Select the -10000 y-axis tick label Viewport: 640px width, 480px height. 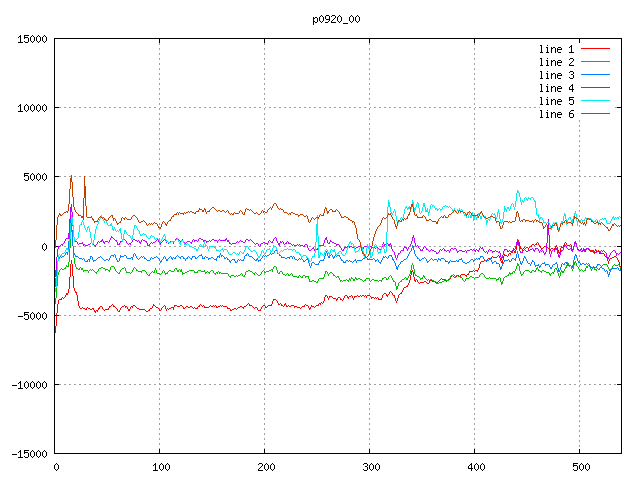pos(28,385)
